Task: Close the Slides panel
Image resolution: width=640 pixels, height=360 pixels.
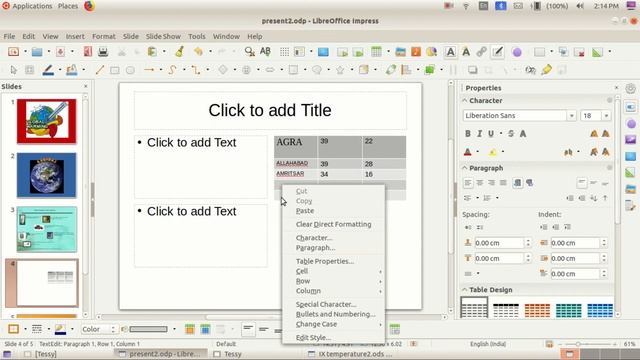Action: coord(86,87)
